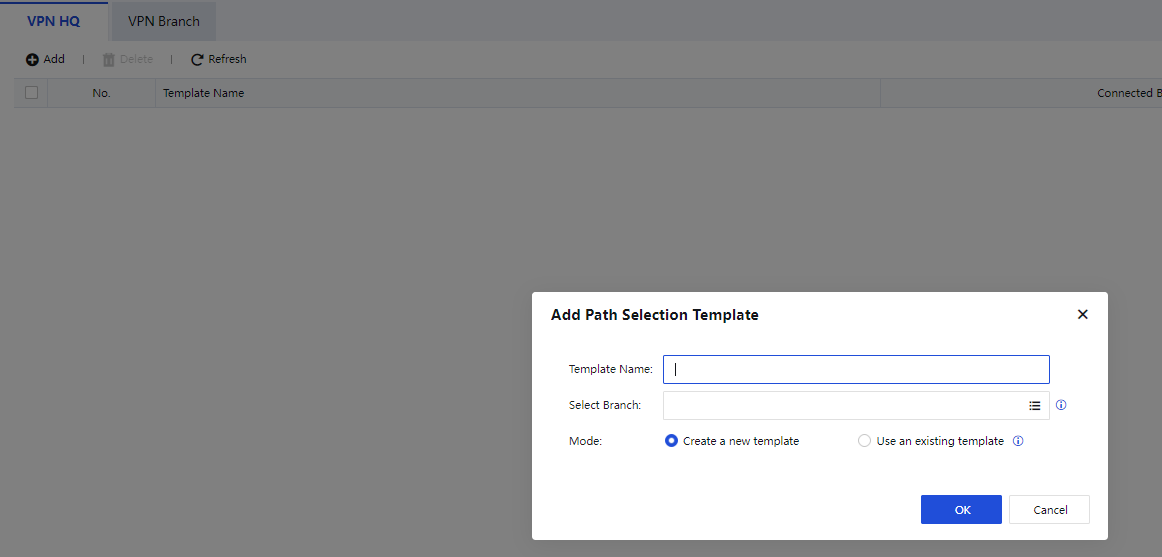Image resolution: width=1162 pixels, height=557 pixels.
Task: Open the branch list icon in Select Branch
Action: pyautogui.click(x=1035, y=406)
